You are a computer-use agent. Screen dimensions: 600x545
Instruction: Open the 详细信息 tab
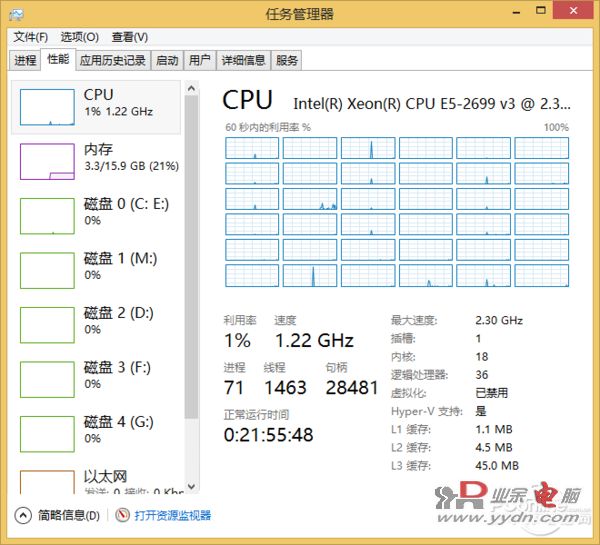pyautogui.click(x=243, y=60)
